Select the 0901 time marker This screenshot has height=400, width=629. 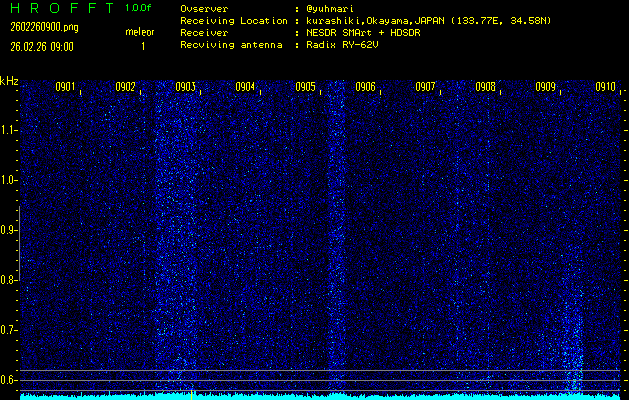tap(65, 87)
